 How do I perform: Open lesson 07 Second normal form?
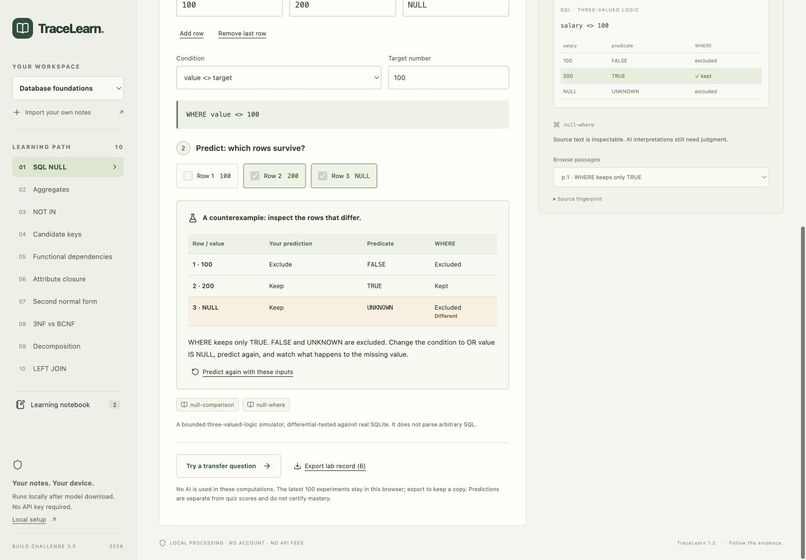point(68,301)
